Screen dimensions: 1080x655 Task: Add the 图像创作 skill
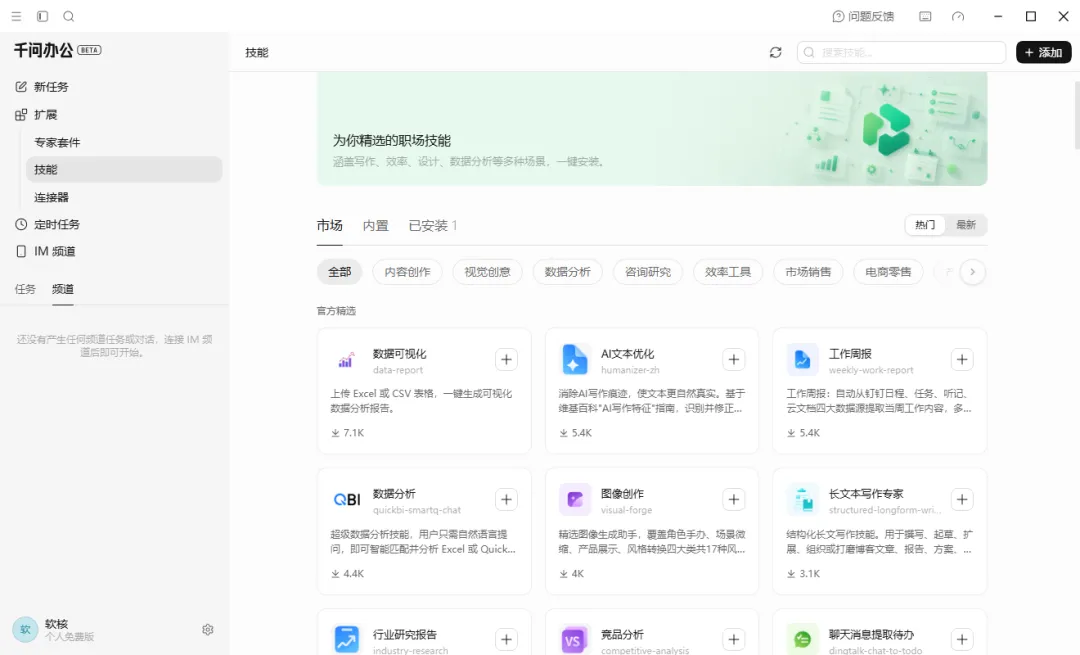click(x=734, y=499)
